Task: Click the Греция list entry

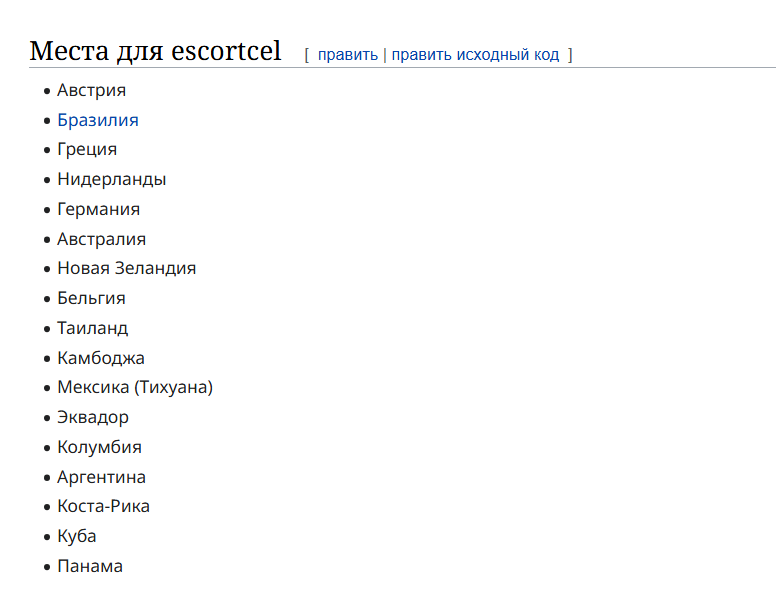Action: coord(87,149)
